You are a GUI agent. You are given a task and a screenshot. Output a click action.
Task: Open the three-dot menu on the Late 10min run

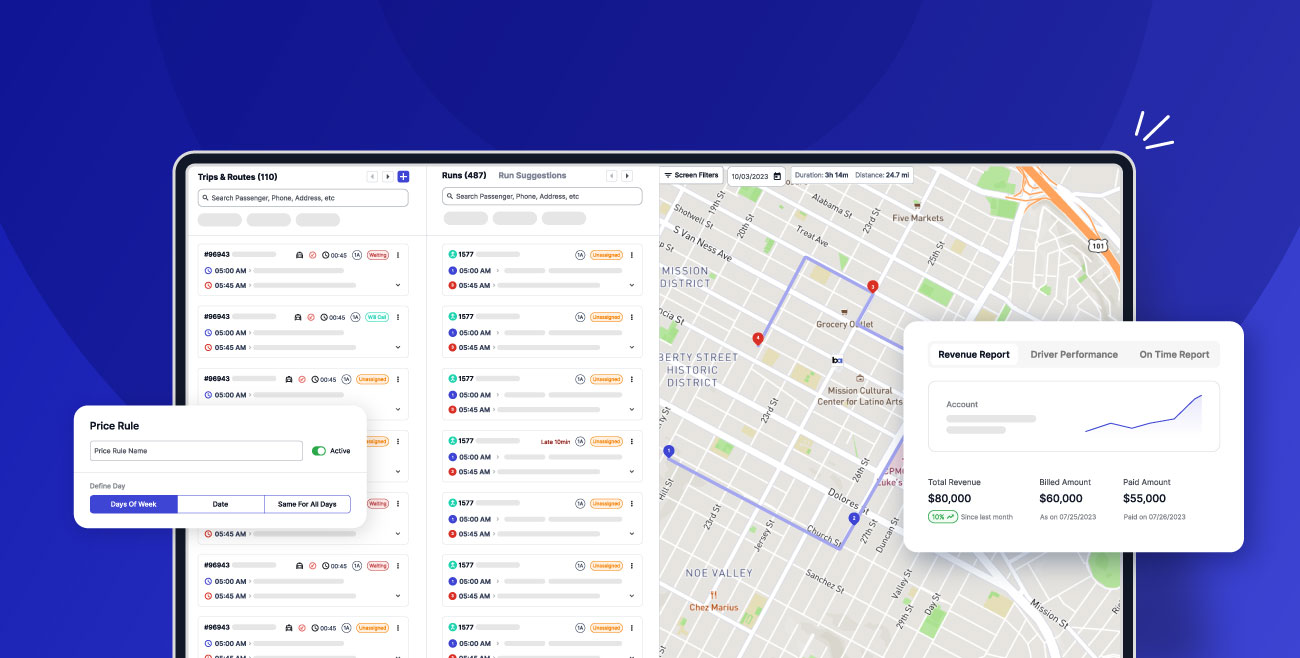tap(633, 441)
